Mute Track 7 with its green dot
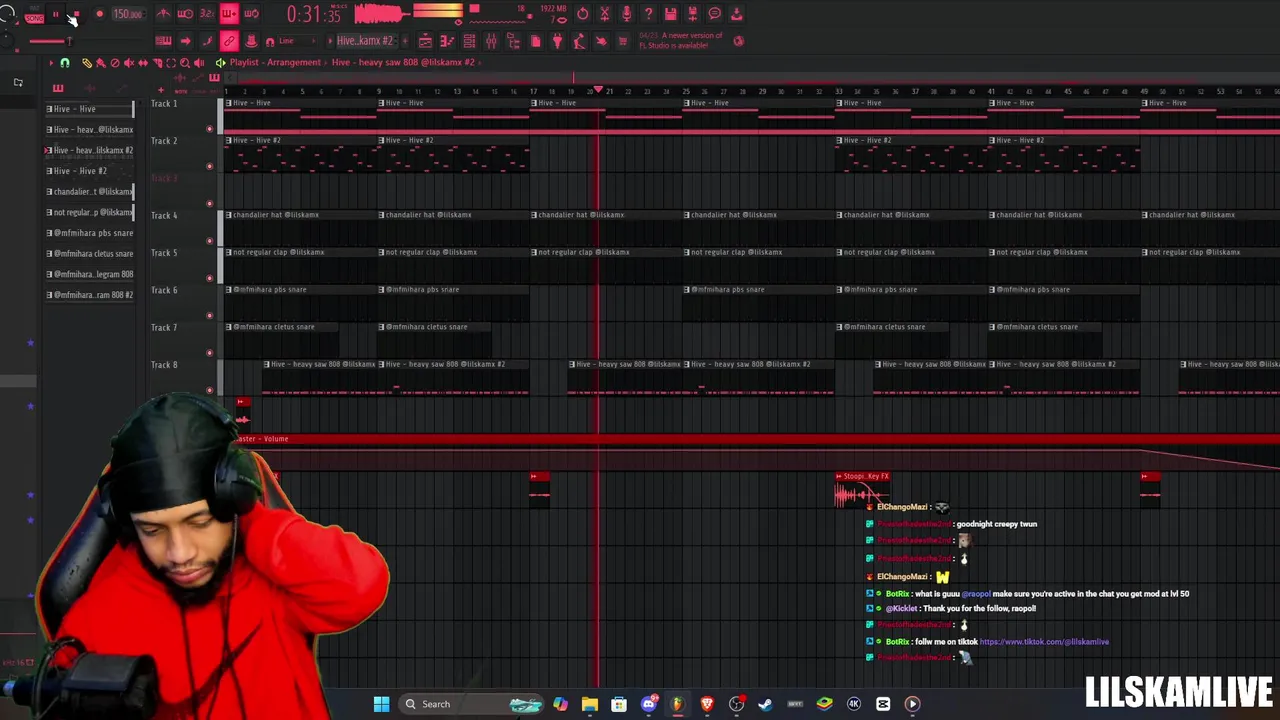 [x=209, y=352]
